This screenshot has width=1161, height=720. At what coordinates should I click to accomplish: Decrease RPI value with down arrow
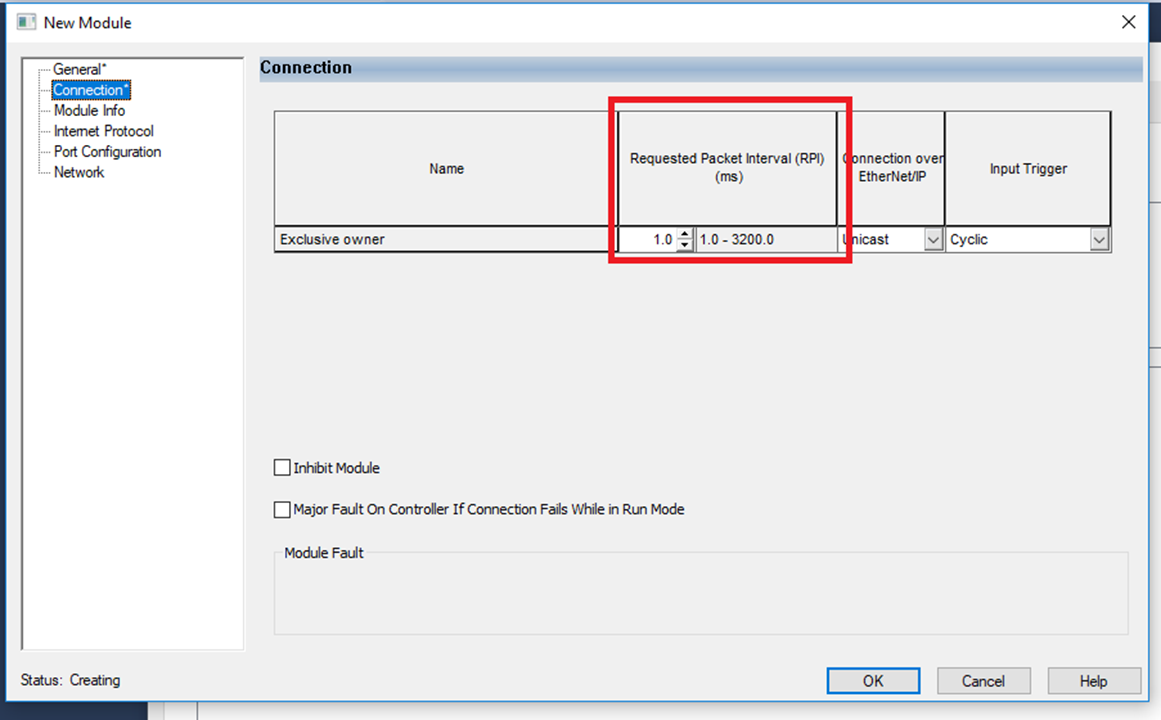684,245
